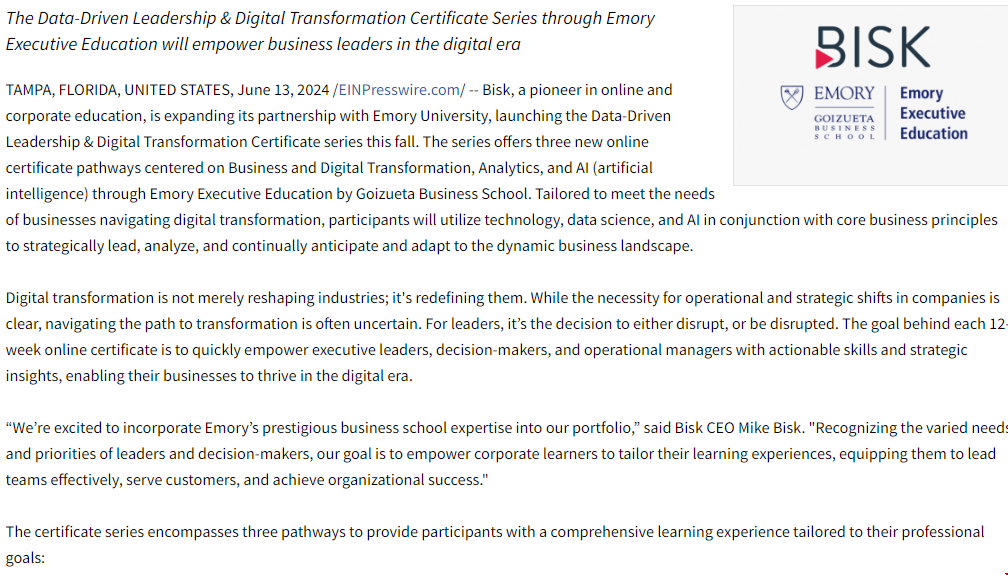Open the EINPresswire.com link
The width and height of the screenshot is (1008, 575).
tap(398, 90)
